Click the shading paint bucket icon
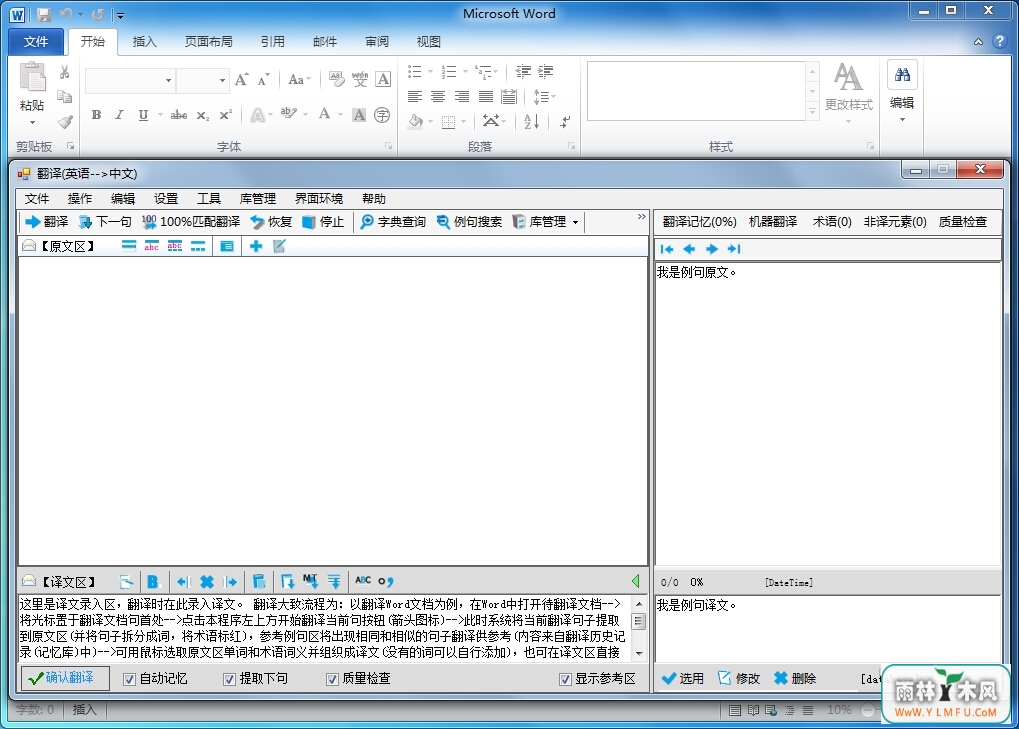The image size is (1019, 729). tap(416, 121)
